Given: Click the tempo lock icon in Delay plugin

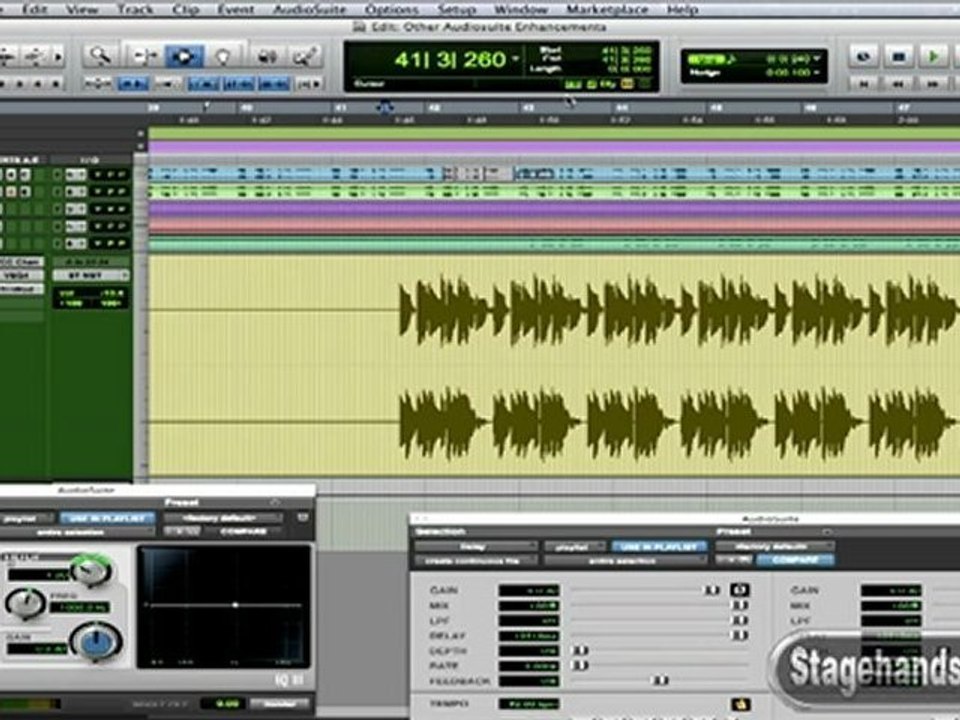Looking at the screenshot, I should (741, 704).
